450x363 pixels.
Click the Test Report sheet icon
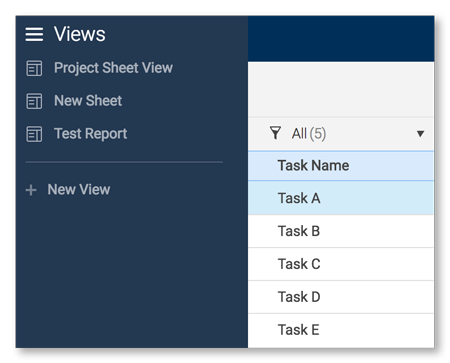pos(34,134)
